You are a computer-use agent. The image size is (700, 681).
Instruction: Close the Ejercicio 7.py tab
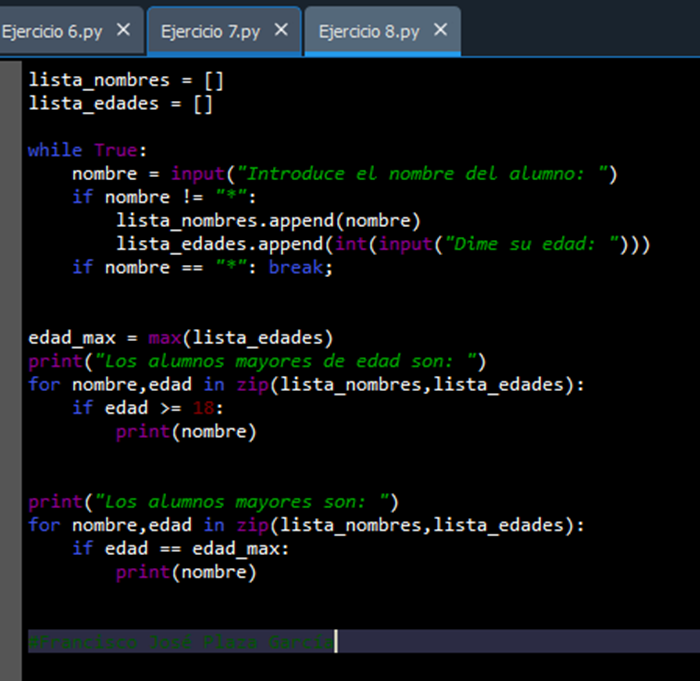click(x=281, y=30)
